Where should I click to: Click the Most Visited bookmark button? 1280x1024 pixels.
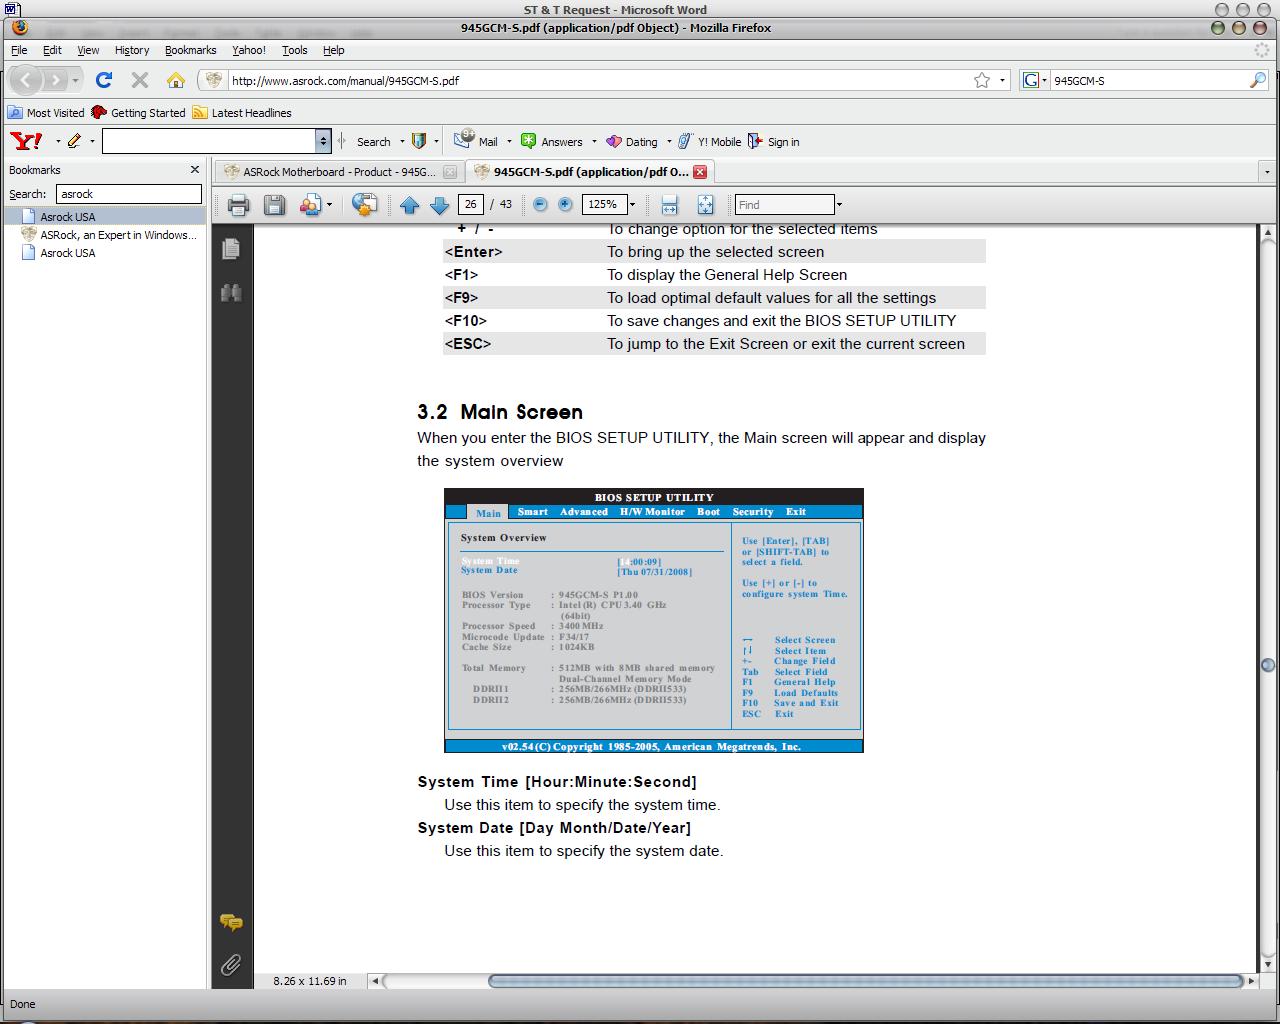pyautogui.click(x=47, y=113)
